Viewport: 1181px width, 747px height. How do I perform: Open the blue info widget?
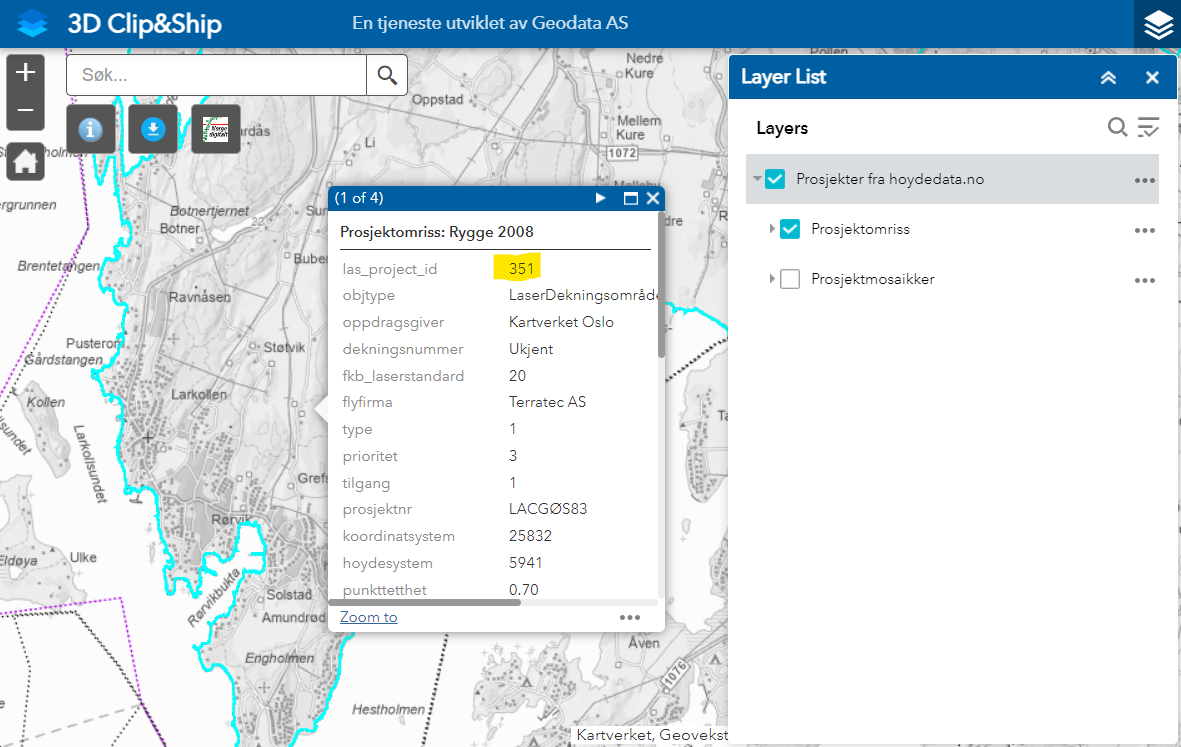point(91,130)
